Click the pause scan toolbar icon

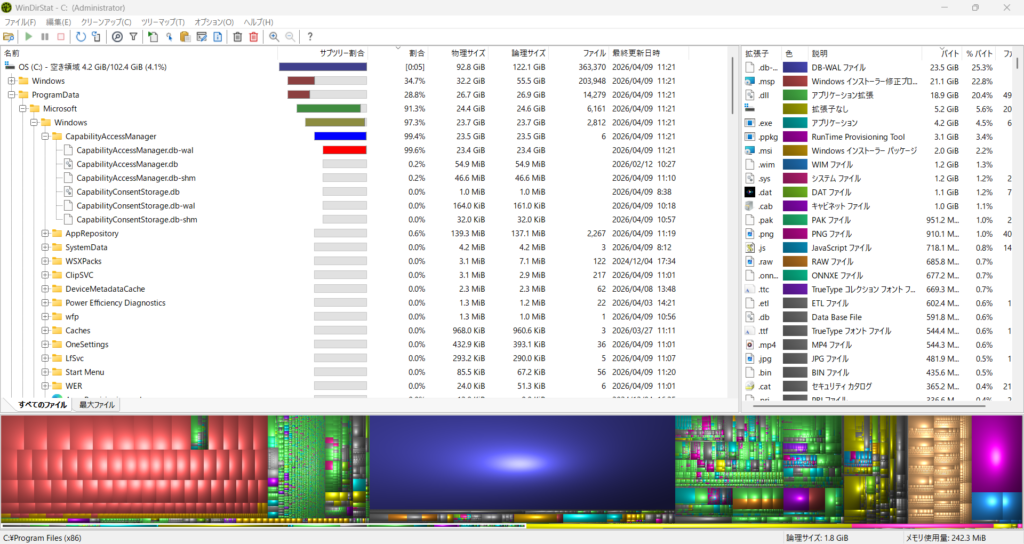(45, 37)
